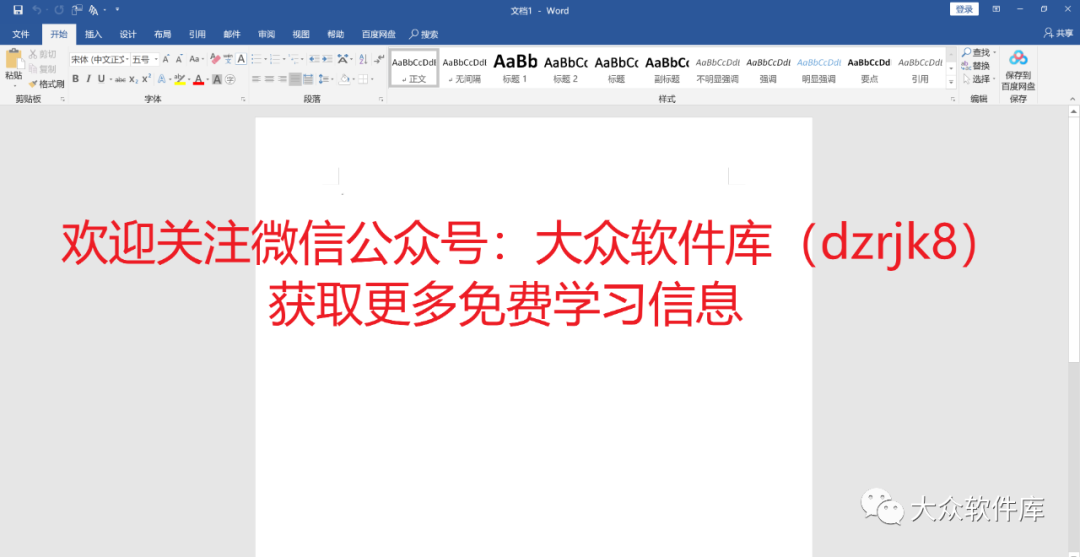Click 保存到百度网盘 button
The height and width of the screenshot is (557, 1080).
[x=1018, y=70]
